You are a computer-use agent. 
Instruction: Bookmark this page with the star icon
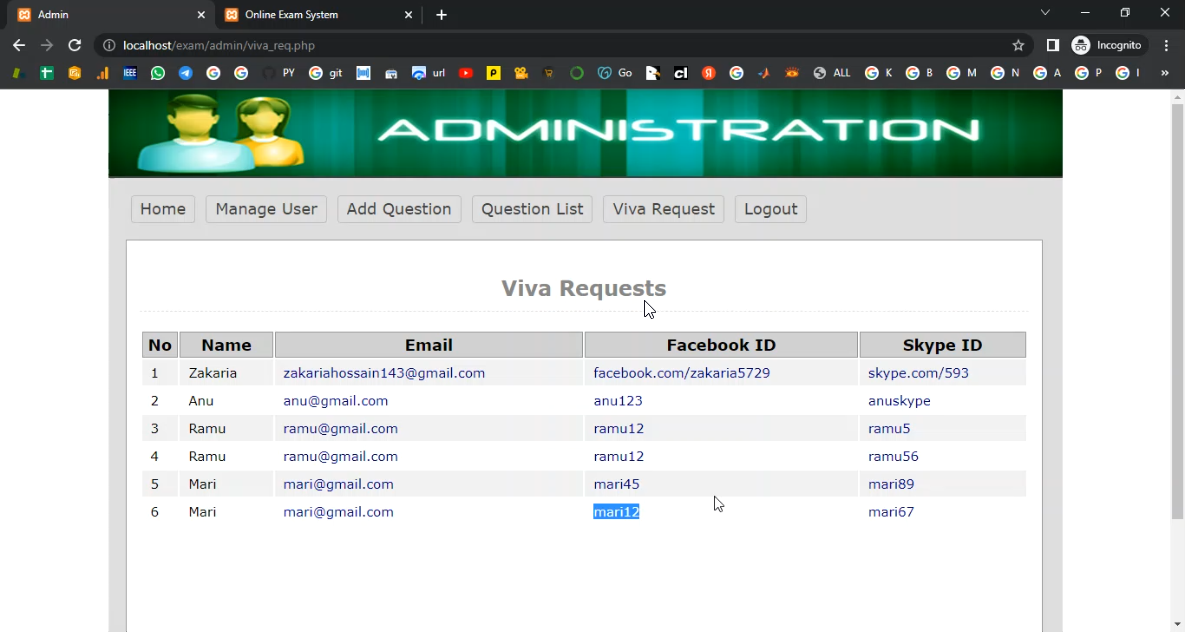1018,45
